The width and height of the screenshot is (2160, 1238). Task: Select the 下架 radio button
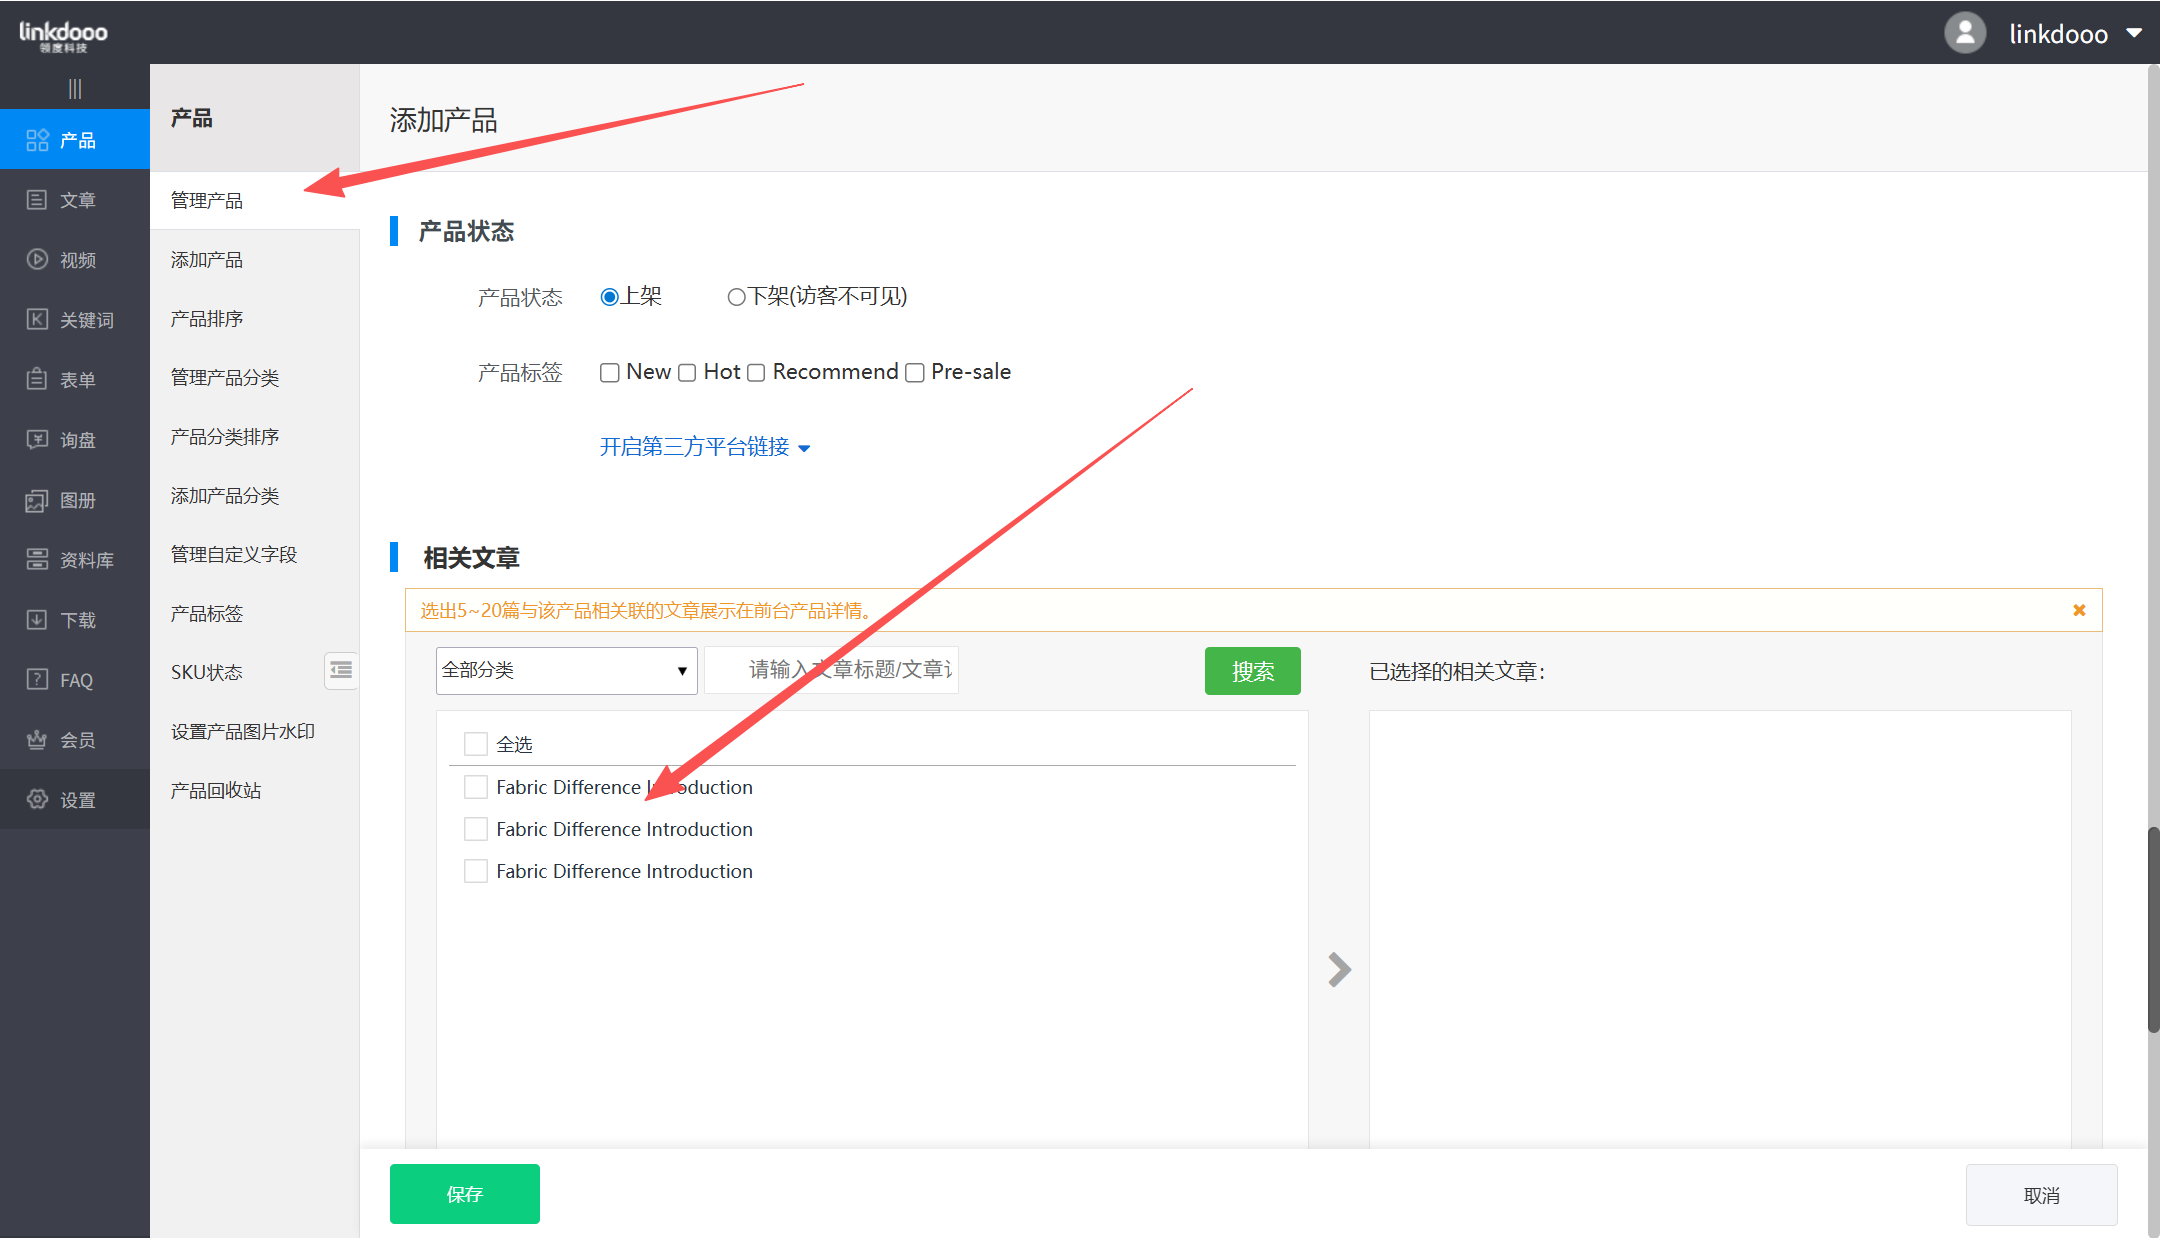pyautogui.click(x=736, y=297)
